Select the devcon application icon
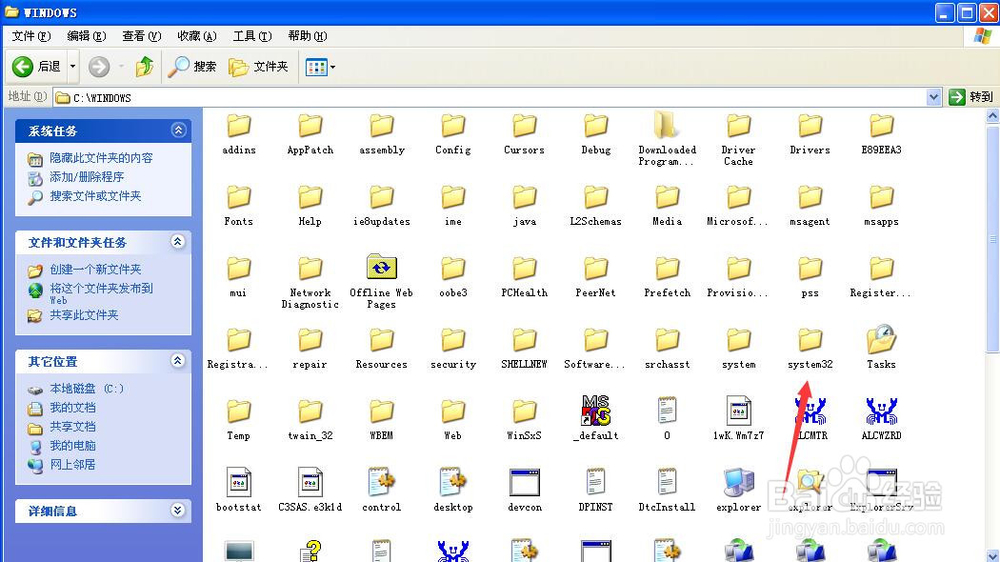The height and width of the screenshot is (562, 1000). tap(524, 491)
